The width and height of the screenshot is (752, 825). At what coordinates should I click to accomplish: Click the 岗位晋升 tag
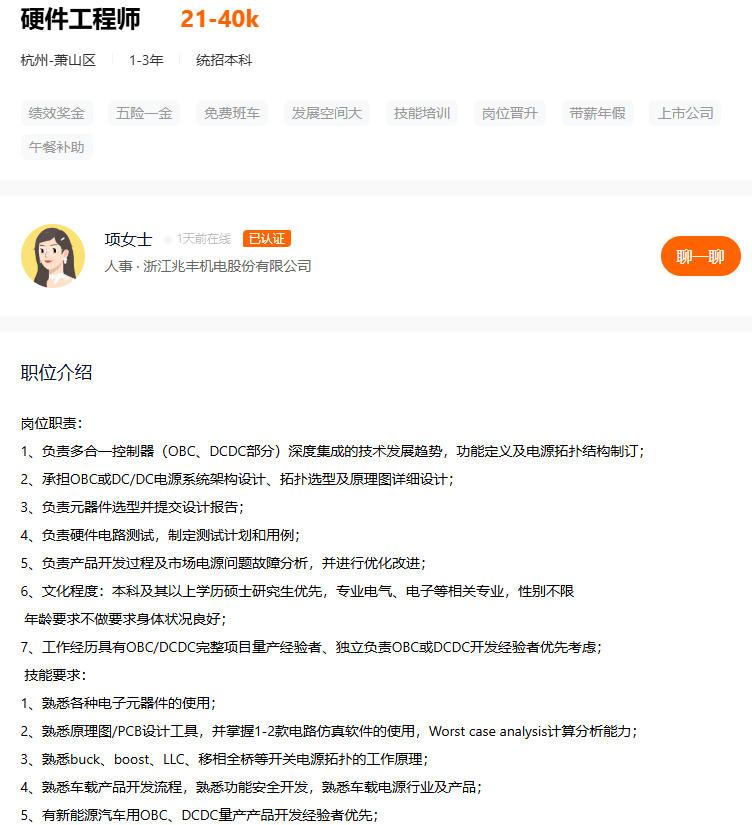tap(510, 113)
